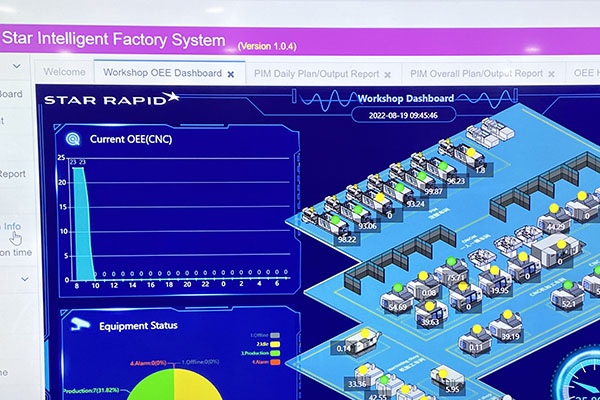Select the CNC machine labeled 39.63
This screenshot has width=600, height=400.
429,316
